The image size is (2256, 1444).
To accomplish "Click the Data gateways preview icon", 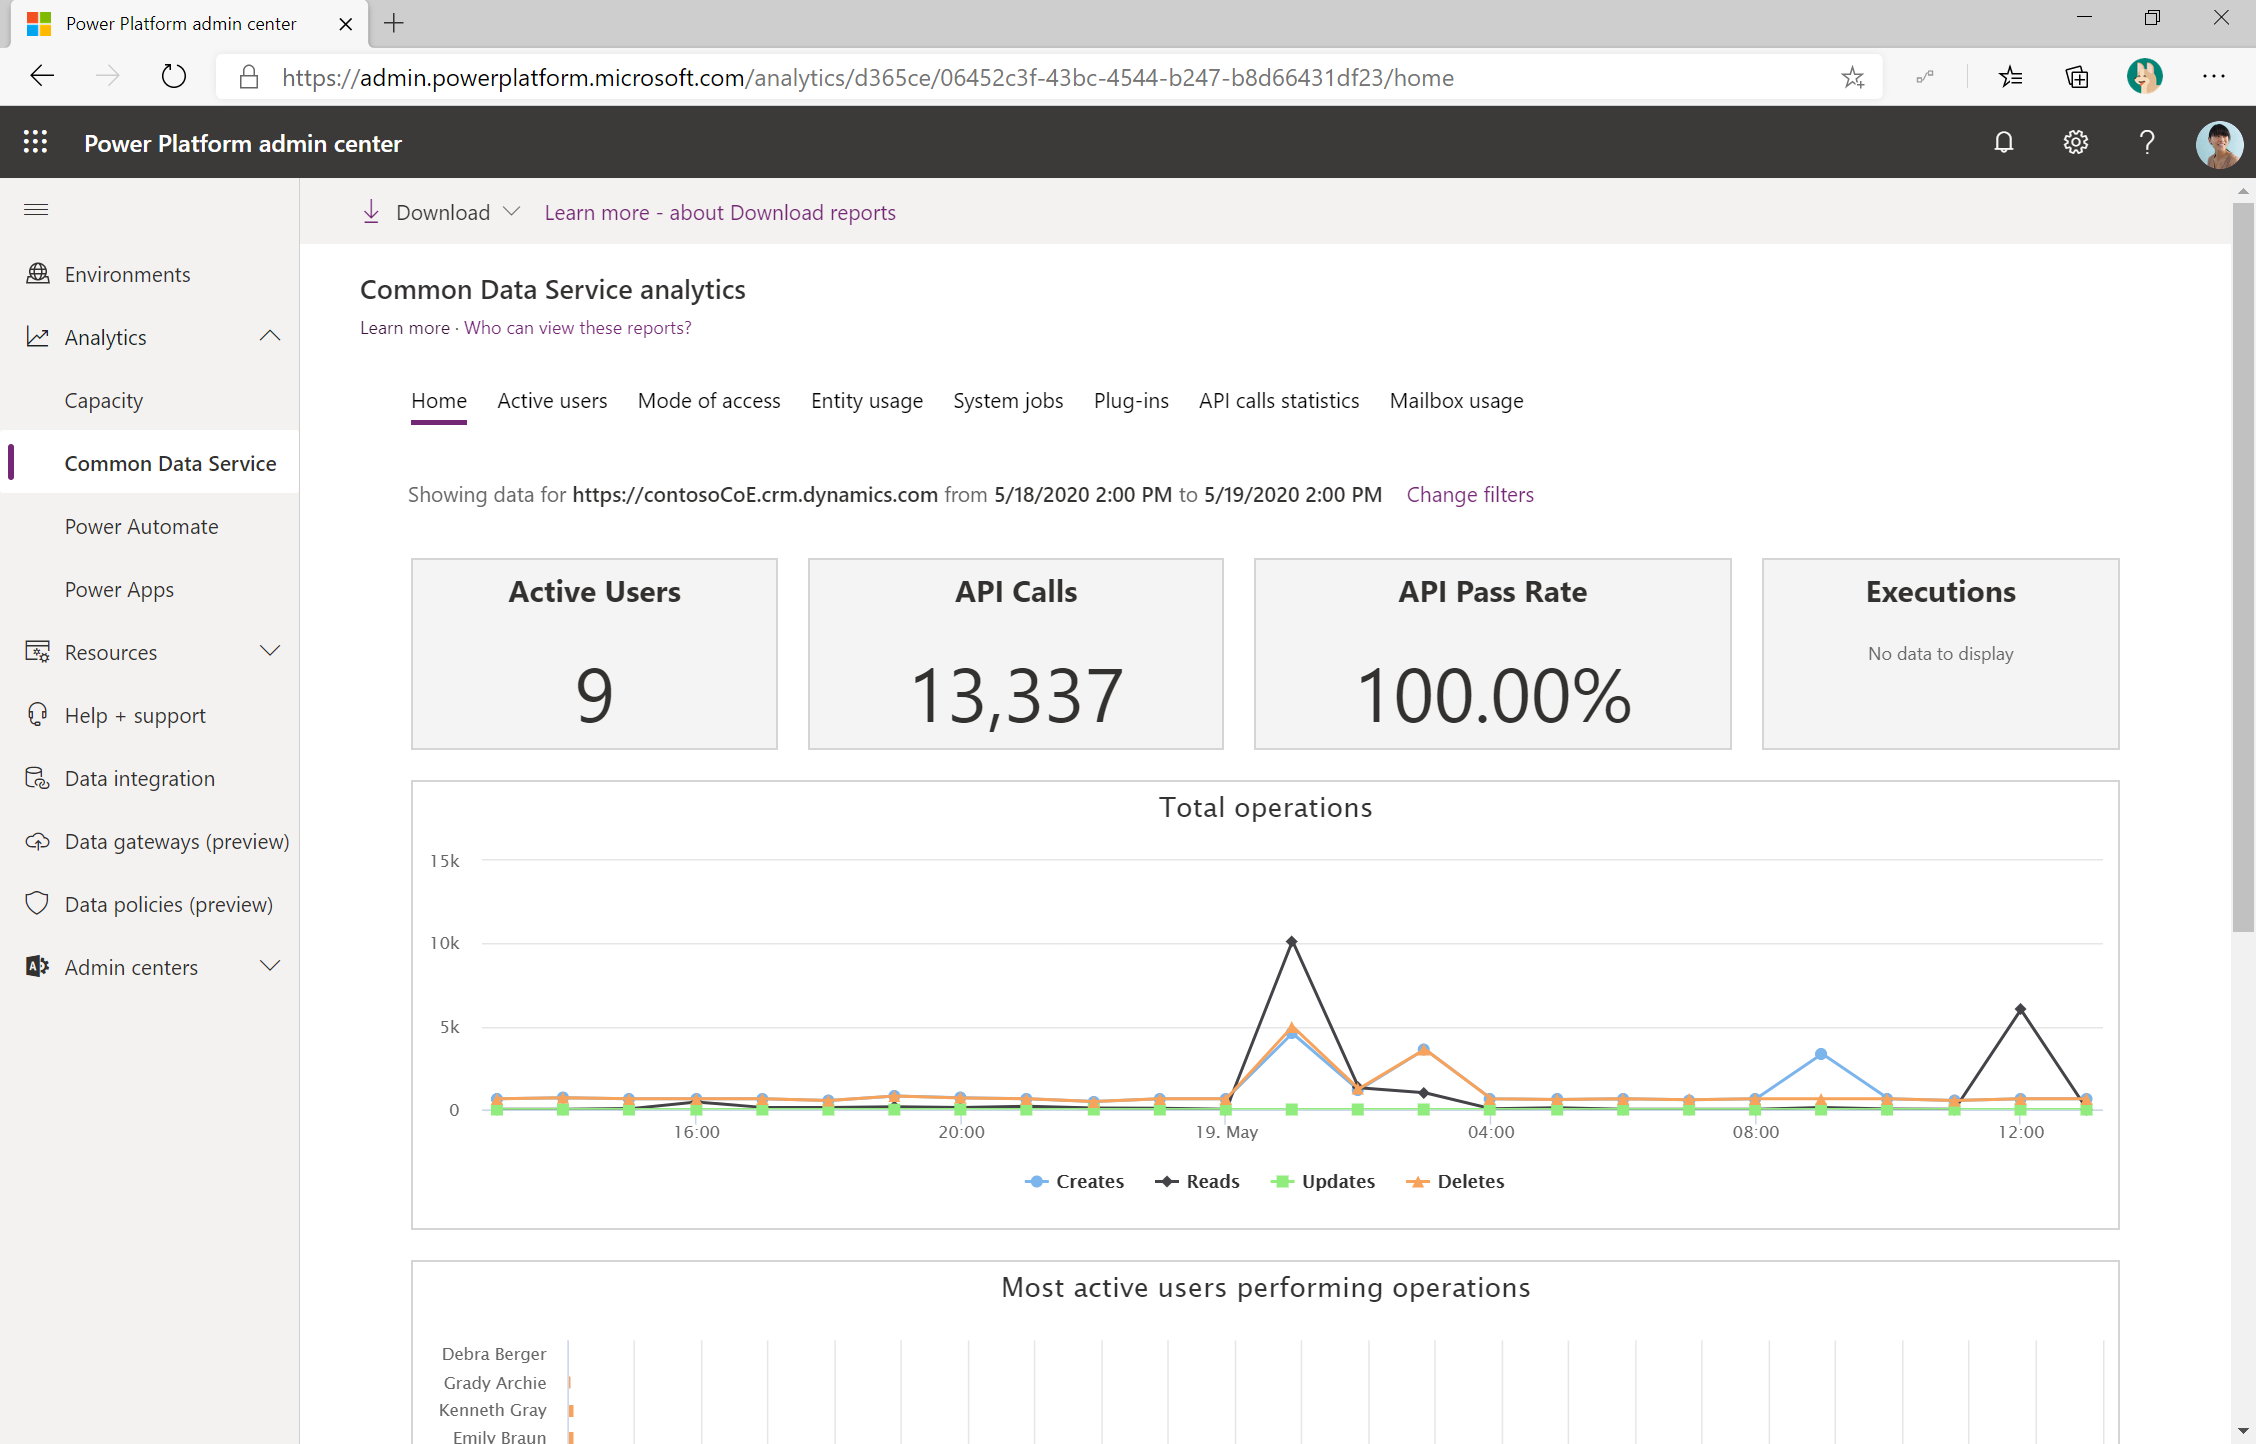I will coord(36,840).
